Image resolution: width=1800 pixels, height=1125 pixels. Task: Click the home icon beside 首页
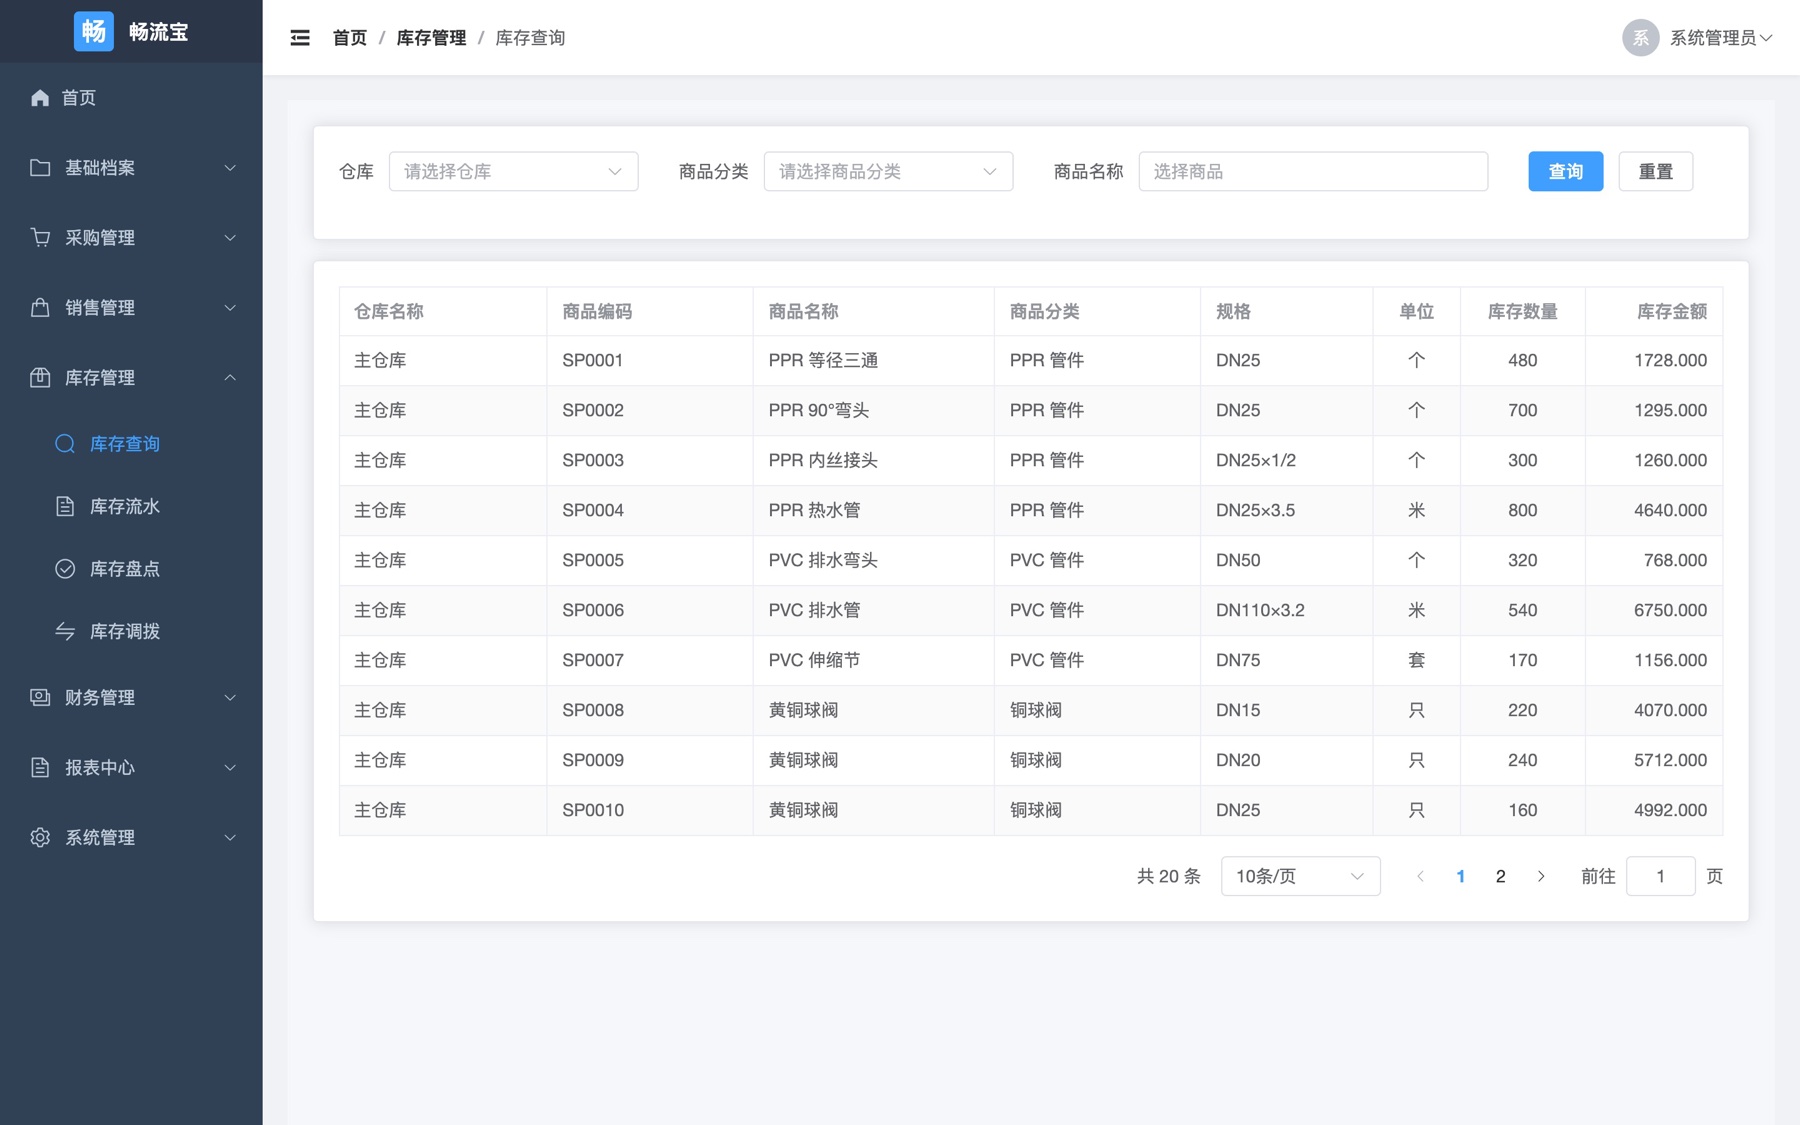point(40,98)
